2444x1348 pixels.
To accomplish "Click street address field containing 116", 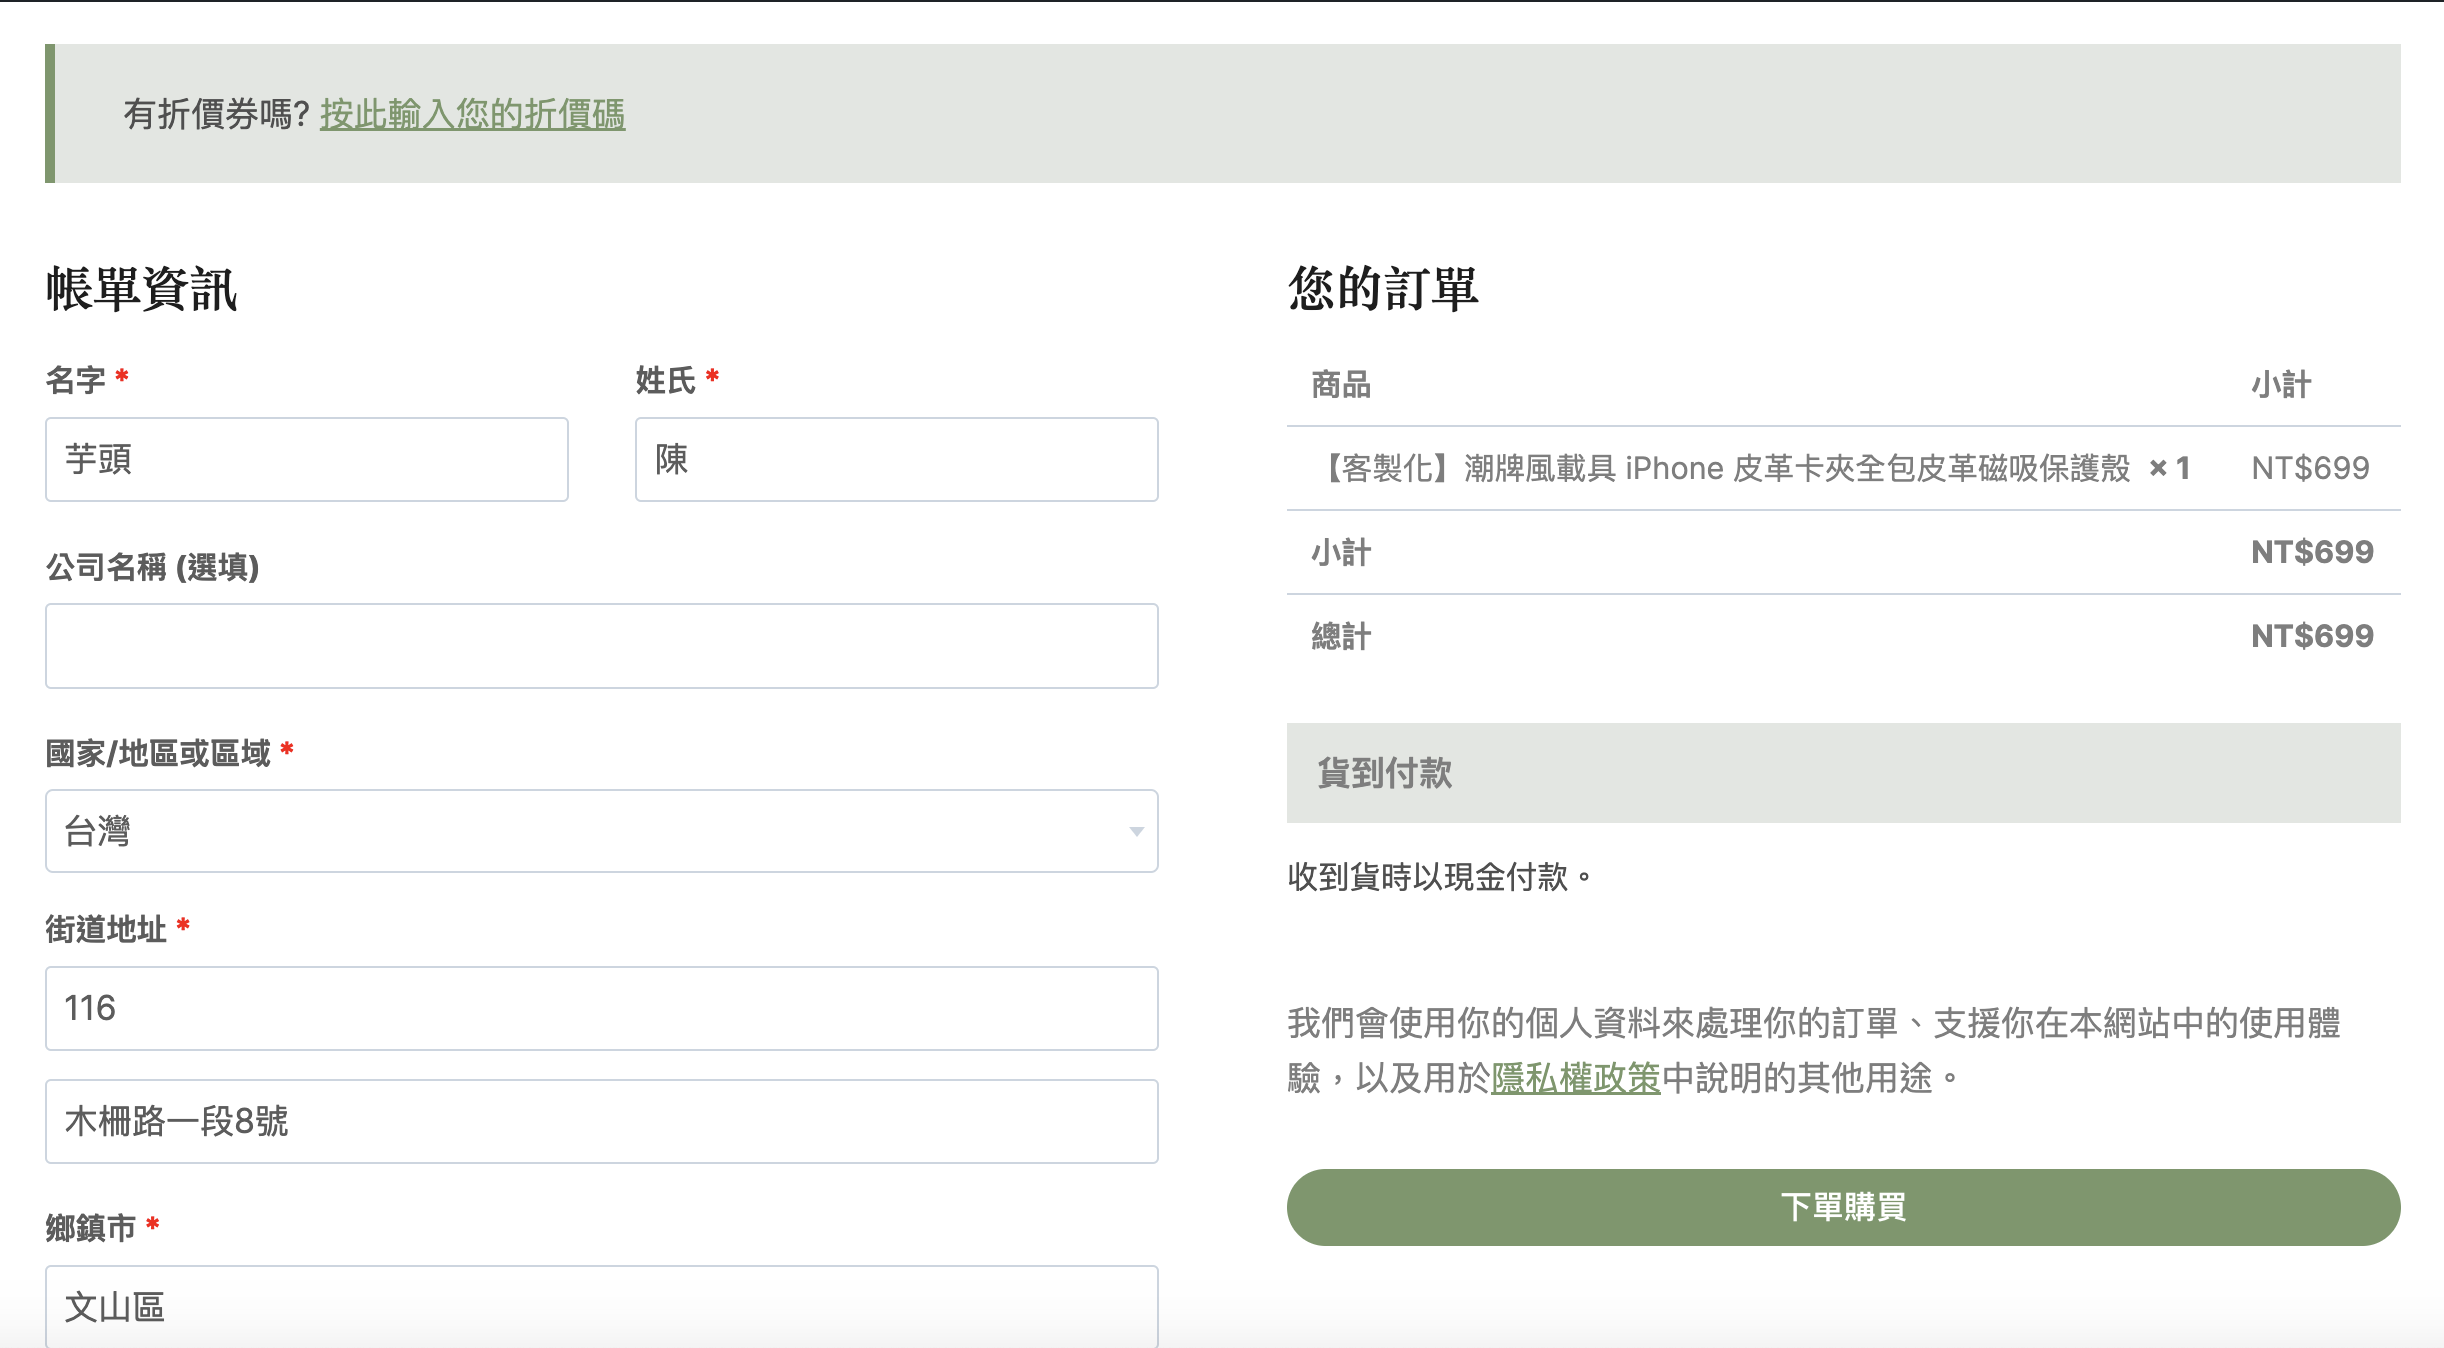I will pyautogui.click(x=601, y=1008).
